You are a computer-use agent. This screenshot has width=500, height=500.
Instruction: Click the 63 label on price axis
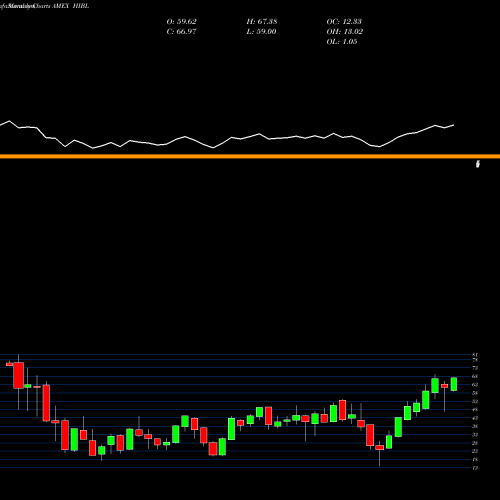click(x=475, y=384)
